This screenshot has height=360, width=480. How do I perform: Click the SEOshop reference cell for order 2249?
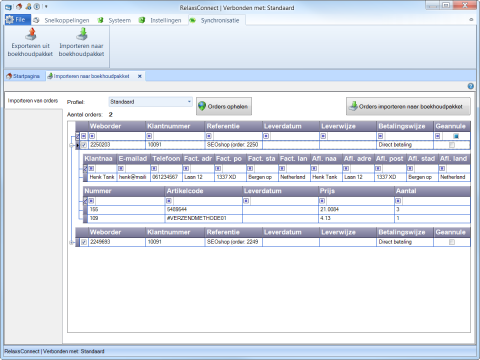(x=233, y=242)
